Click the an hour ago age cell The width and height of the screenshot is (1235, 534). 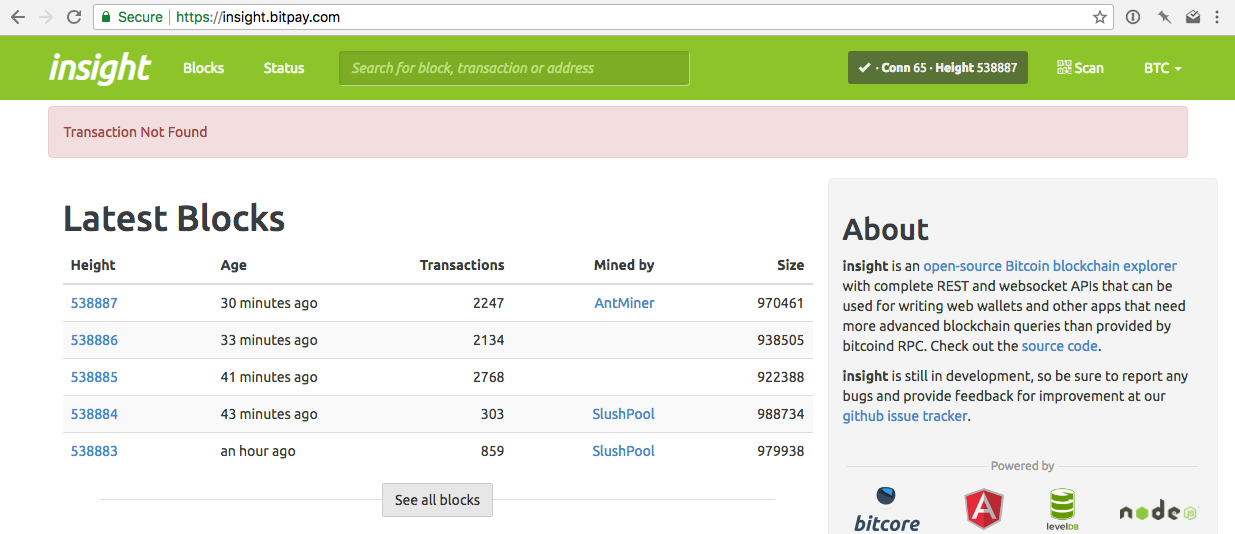pos(258,451)
